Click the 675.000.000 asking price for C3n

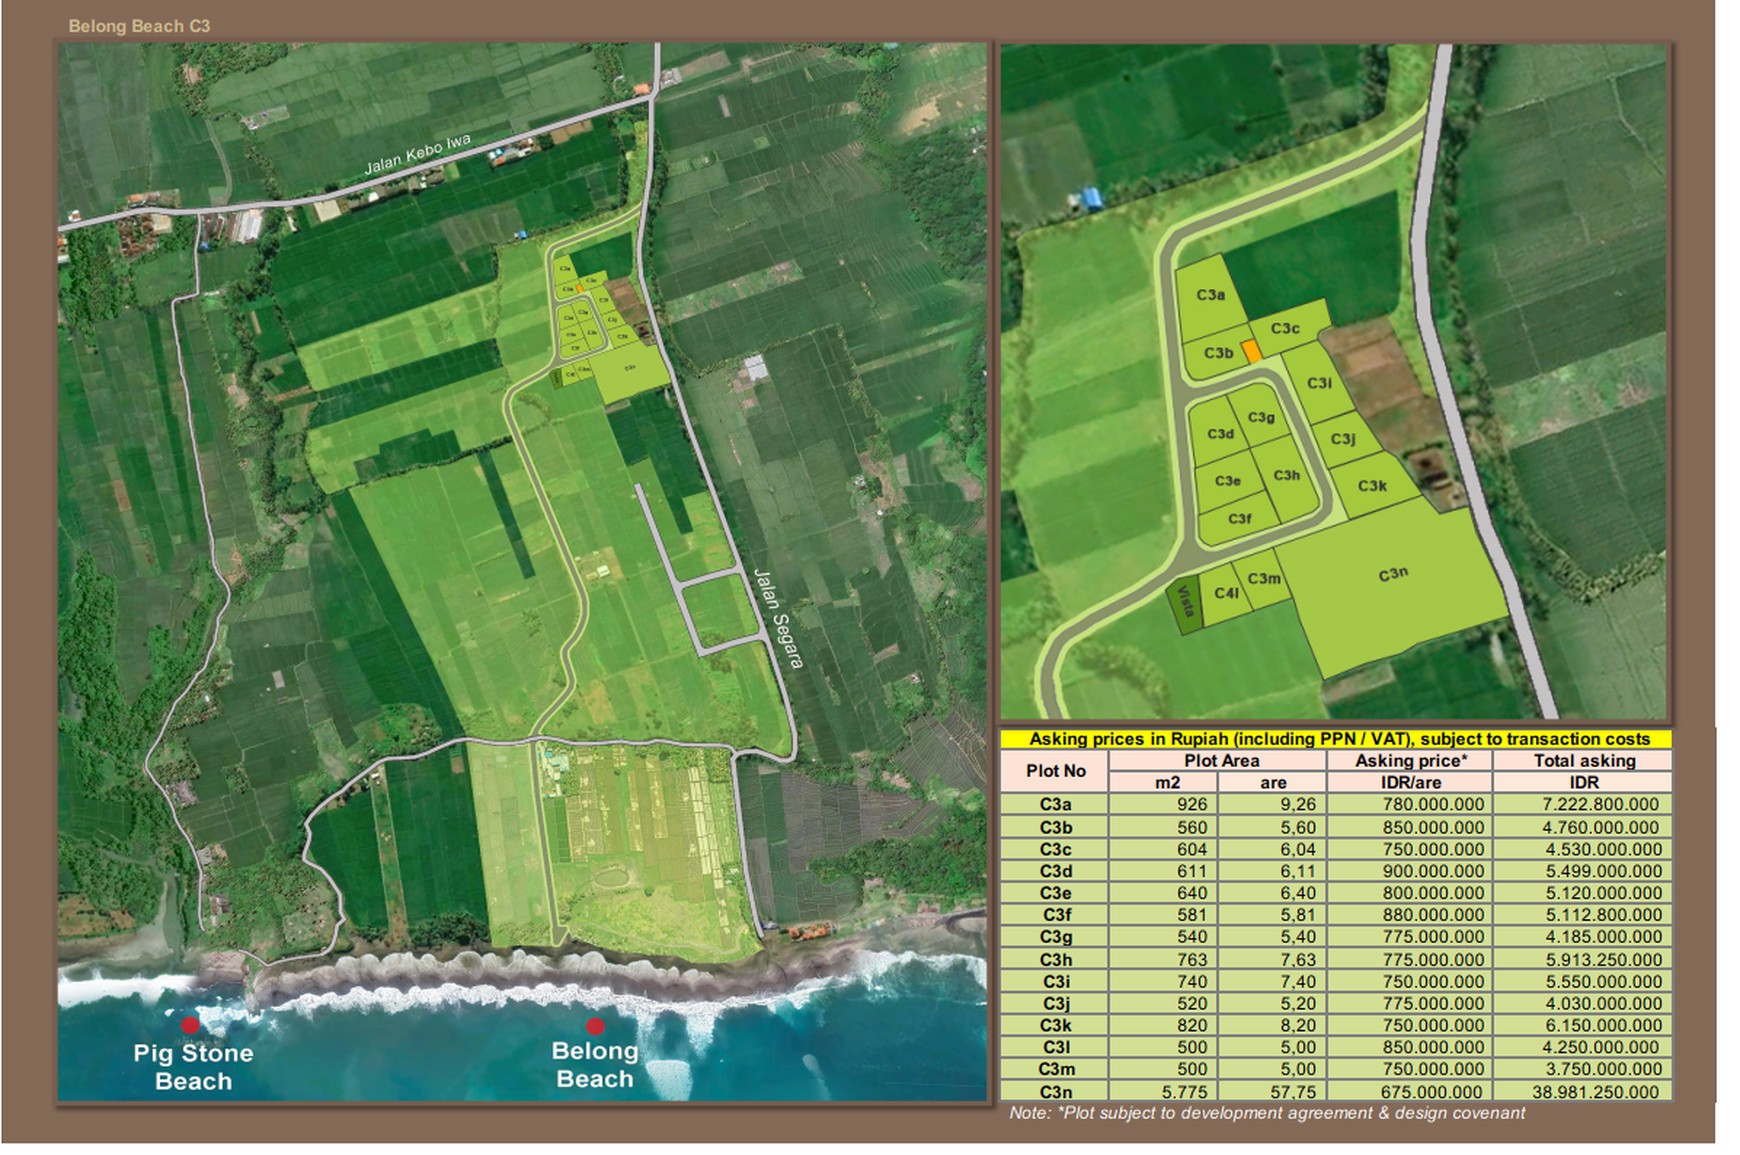point(1432,1092)
